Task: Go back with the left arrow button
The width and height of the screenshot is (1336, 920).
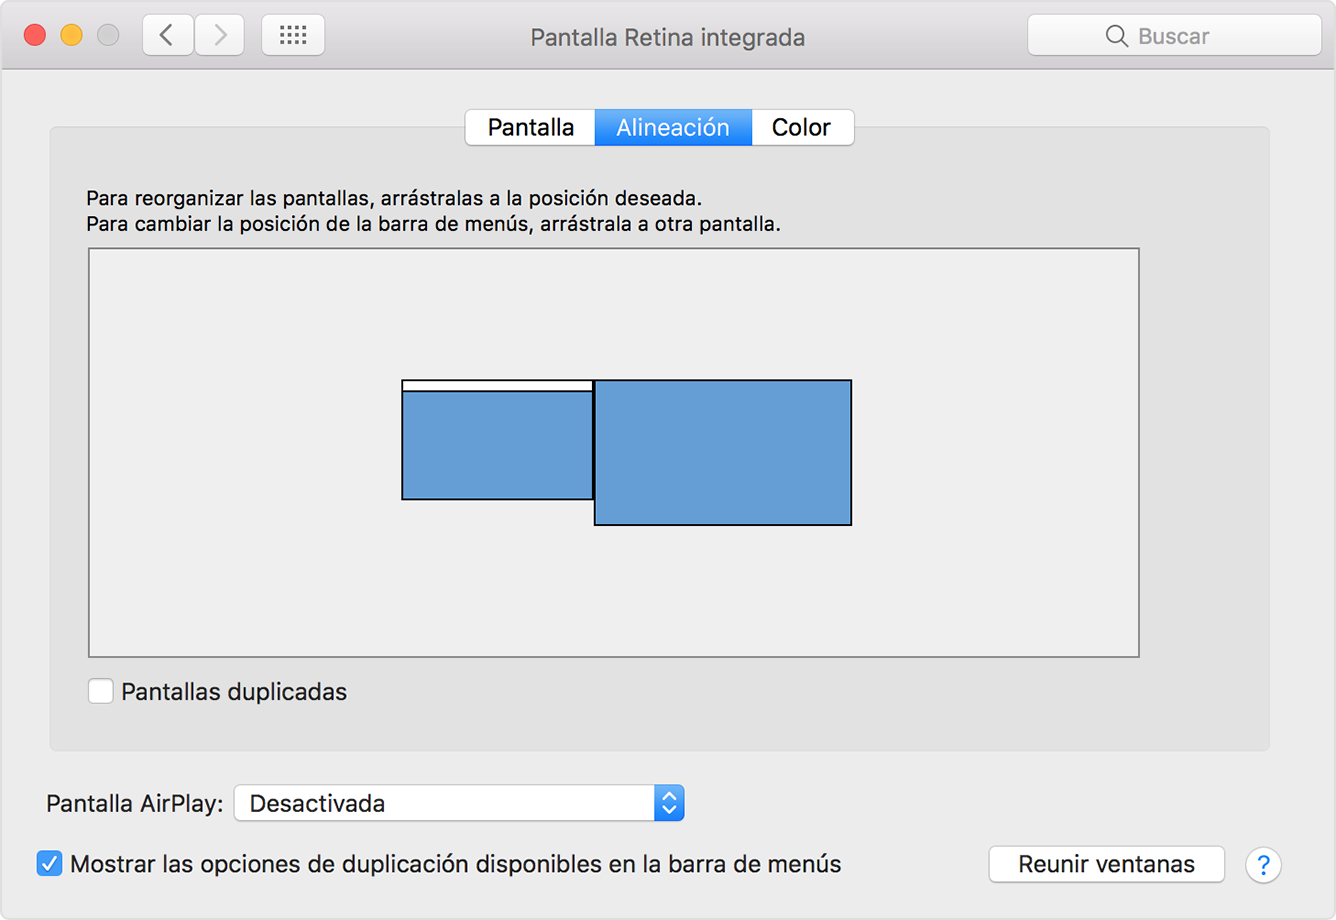Action: click(168, 36)
